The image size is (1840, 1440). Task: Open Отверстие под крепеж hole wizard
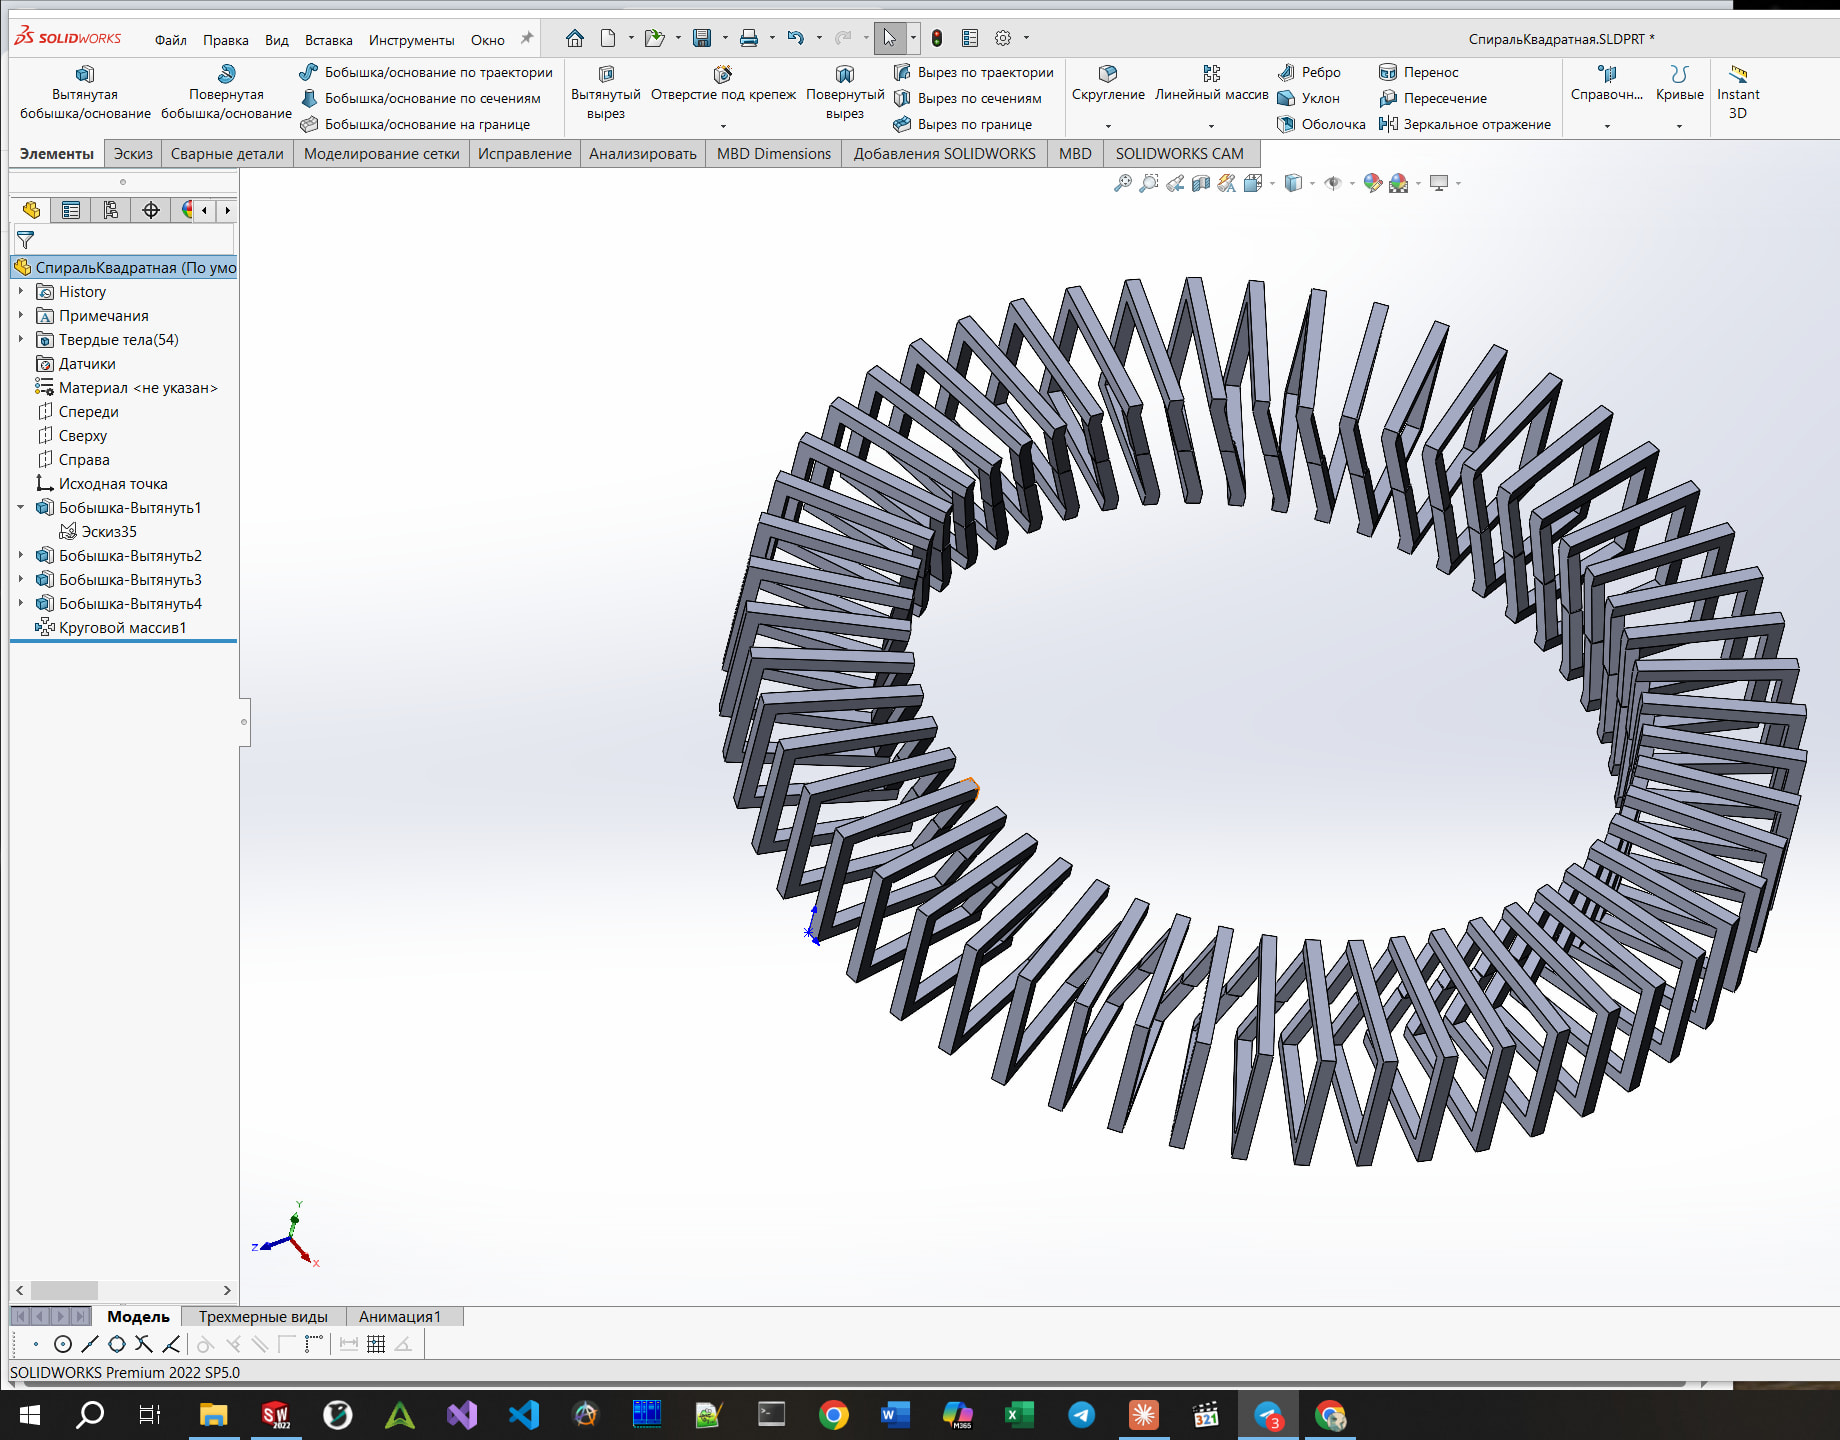722,74
